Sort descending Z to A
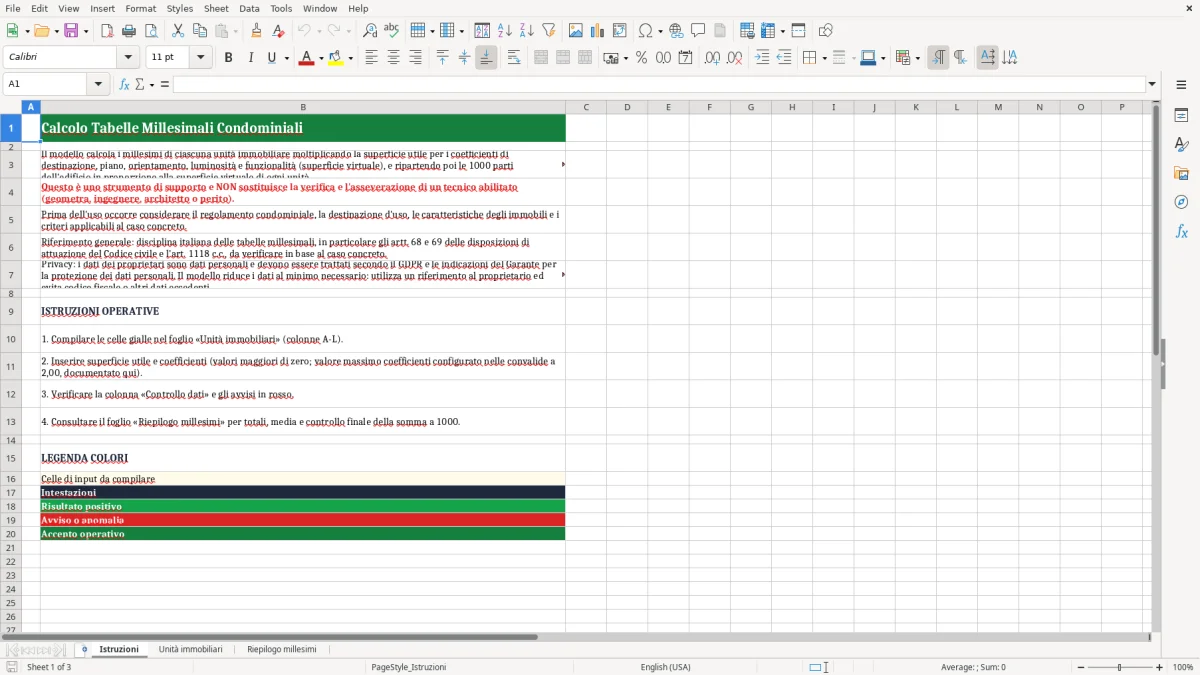This screenshot has width=1200, height=675. click(527, 31)
